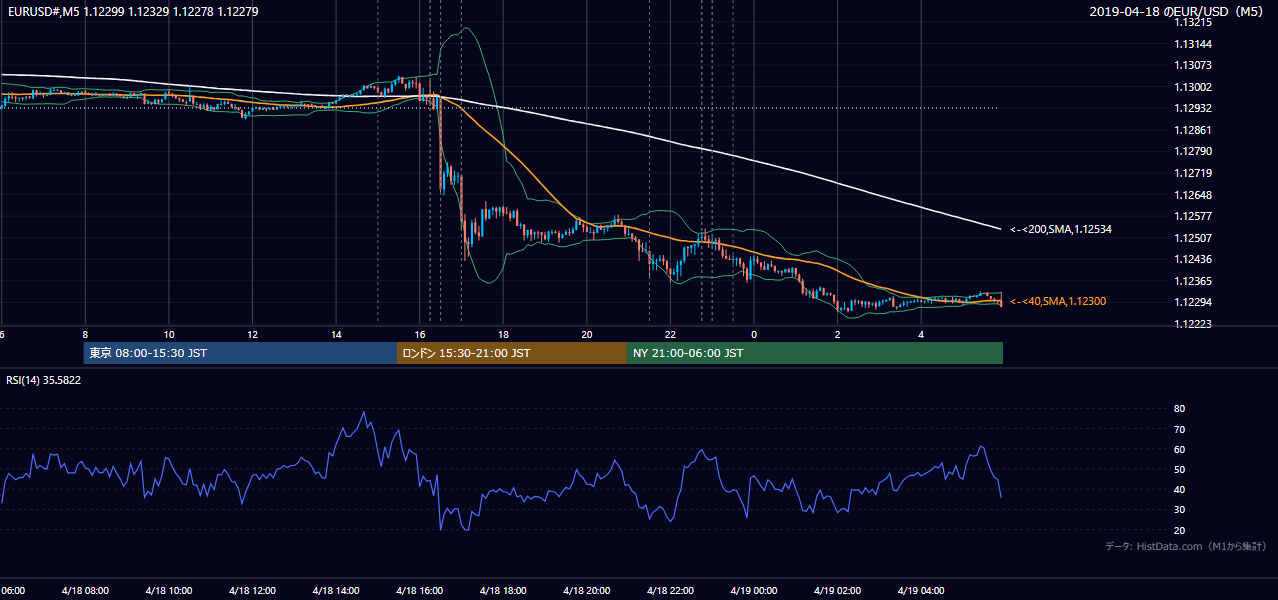Click the 40 SMA 1.12300 label
Viewport: 1278px width, 600px height.
click(x=1058, y=301)
